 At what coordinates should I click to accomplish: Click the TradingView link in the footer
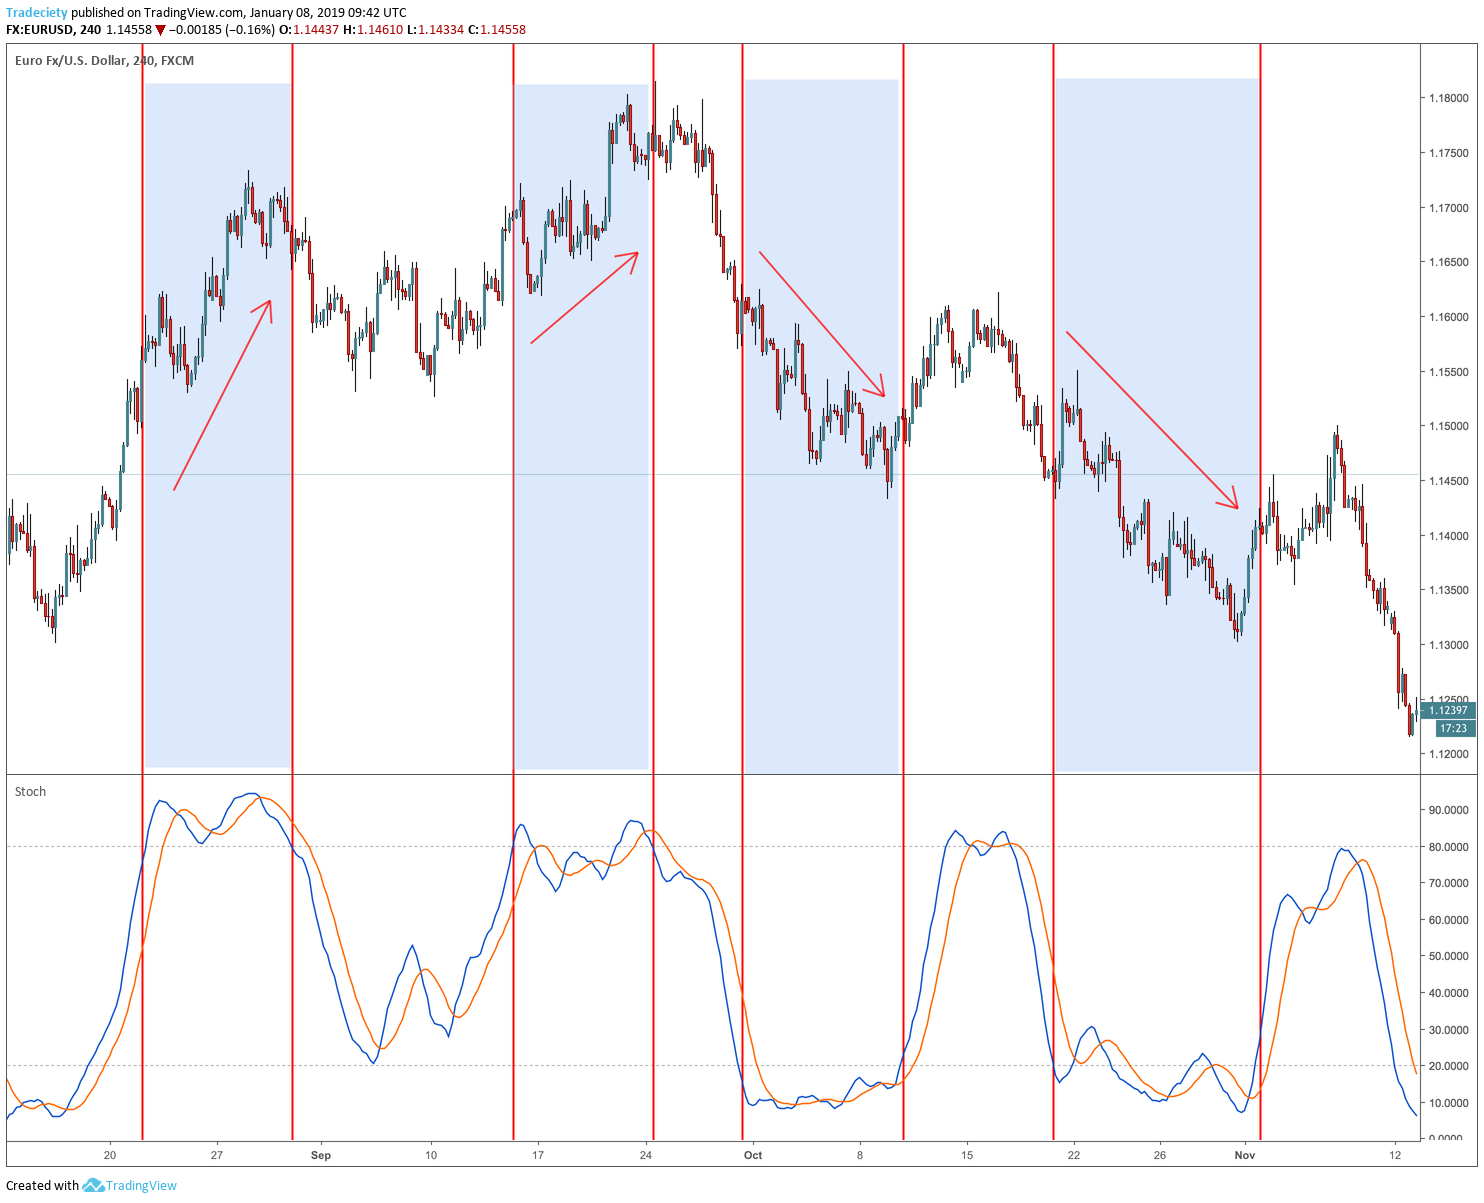point(141,1186)
